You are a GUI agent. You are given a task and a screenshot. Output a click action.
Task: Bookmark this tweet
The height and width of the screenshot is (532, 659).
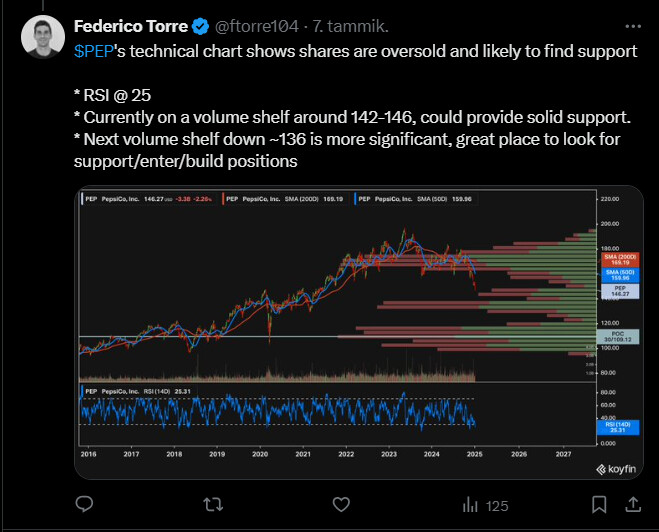pyautogui.click(x=599, y=504)
